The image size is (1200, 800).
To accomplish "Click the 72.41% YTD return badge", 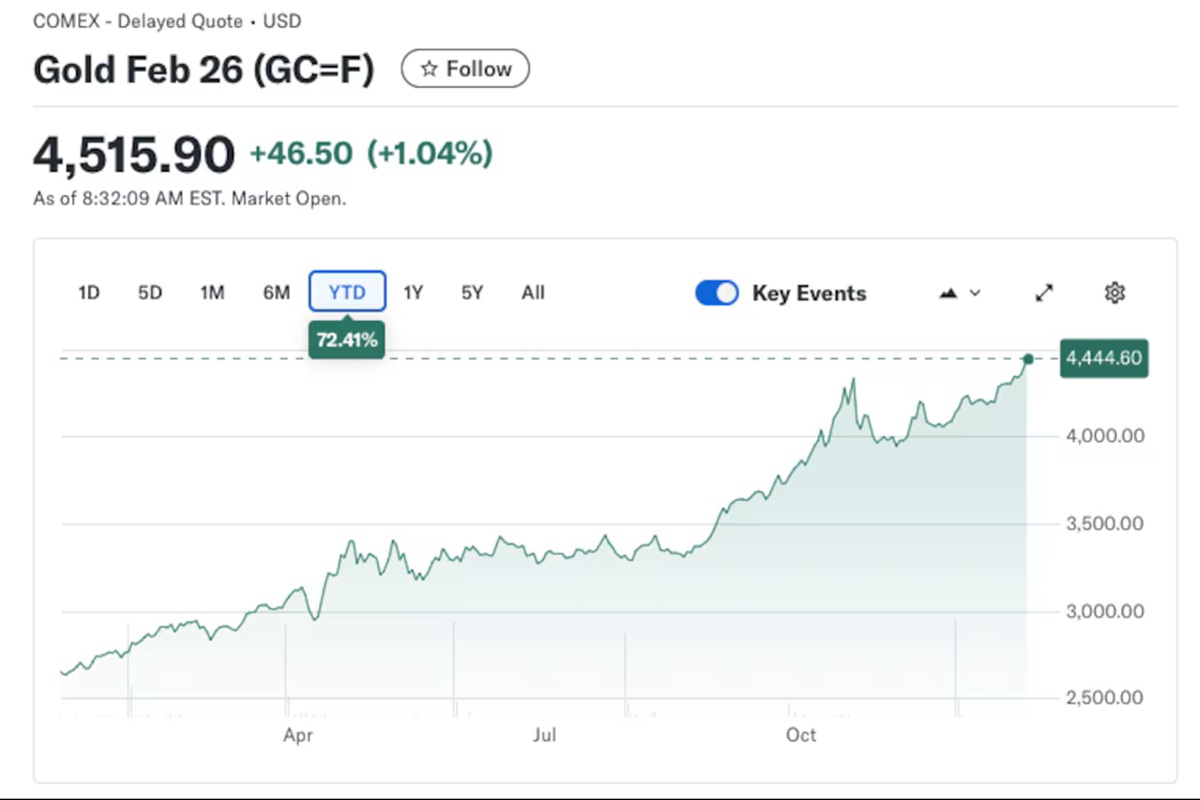I will pos(347,340).
